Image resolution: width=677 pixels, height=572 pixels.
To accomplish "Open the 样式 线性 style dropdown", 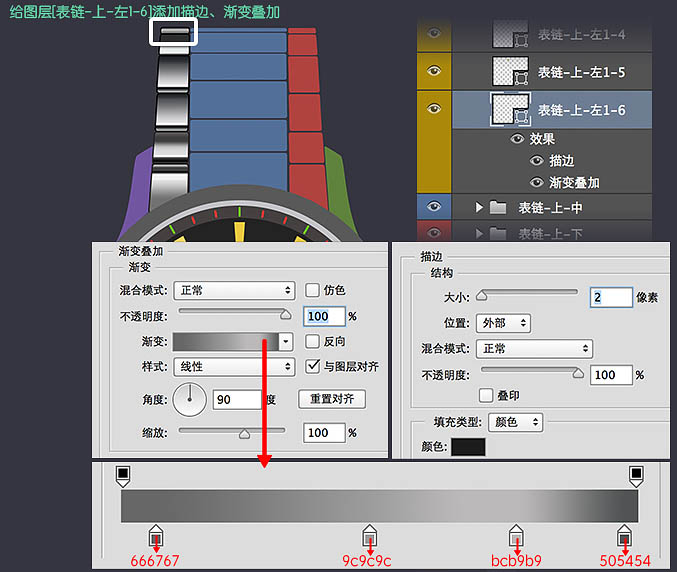I will (x=234, y=367).
